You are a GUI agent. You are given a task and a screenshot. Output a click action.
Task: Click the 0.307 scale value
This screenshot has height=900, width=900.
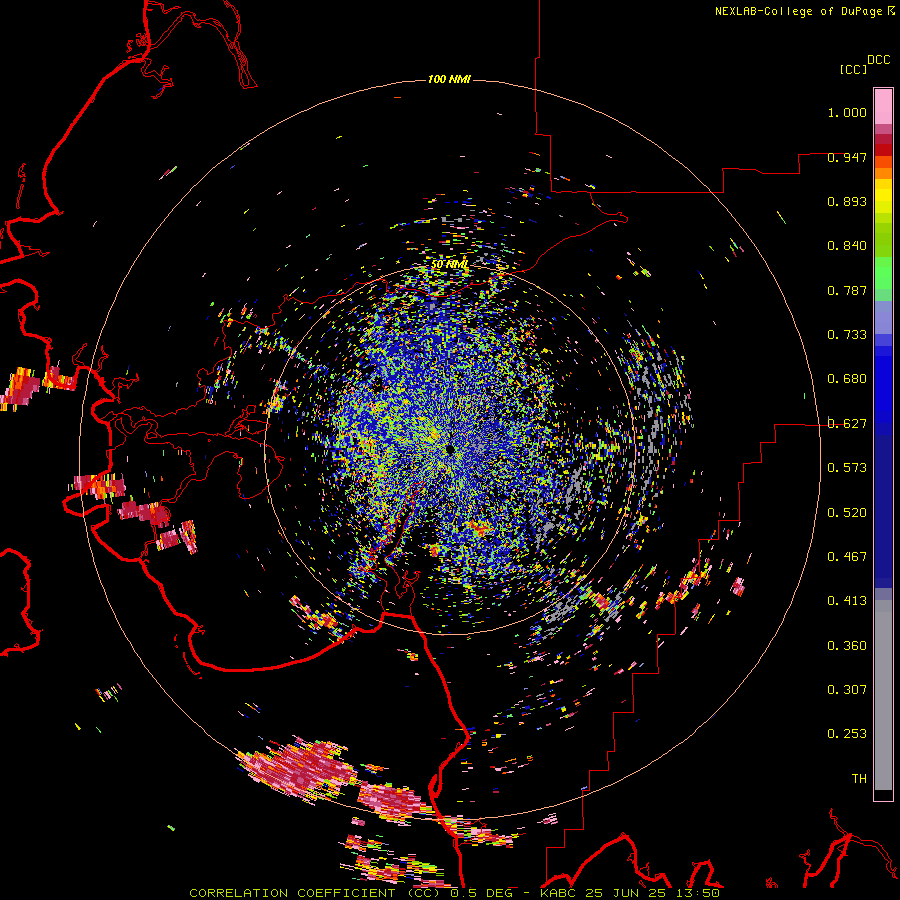[x=847, y=690]
